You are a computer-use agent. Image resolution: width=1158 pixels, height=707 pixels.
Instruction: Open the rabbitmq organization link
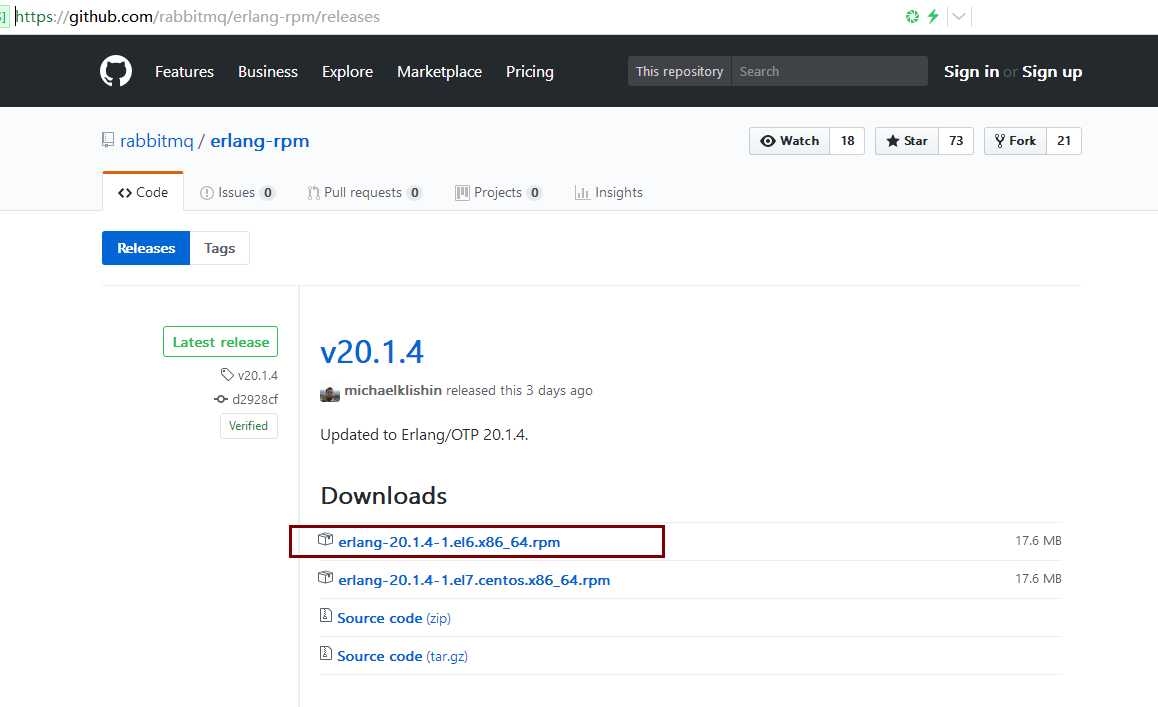[x=157, y=140]
